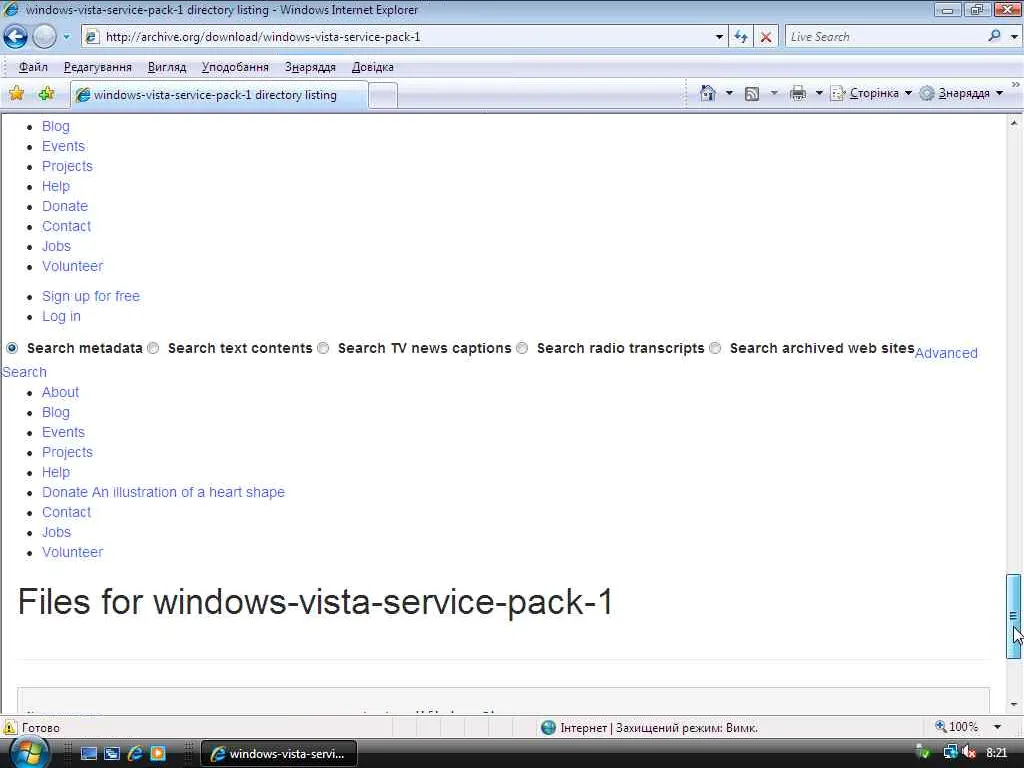The image size is (1024, 768).
Task: Open the Уподобання menu
Action: pyautogui.click(x=235, y=67)
